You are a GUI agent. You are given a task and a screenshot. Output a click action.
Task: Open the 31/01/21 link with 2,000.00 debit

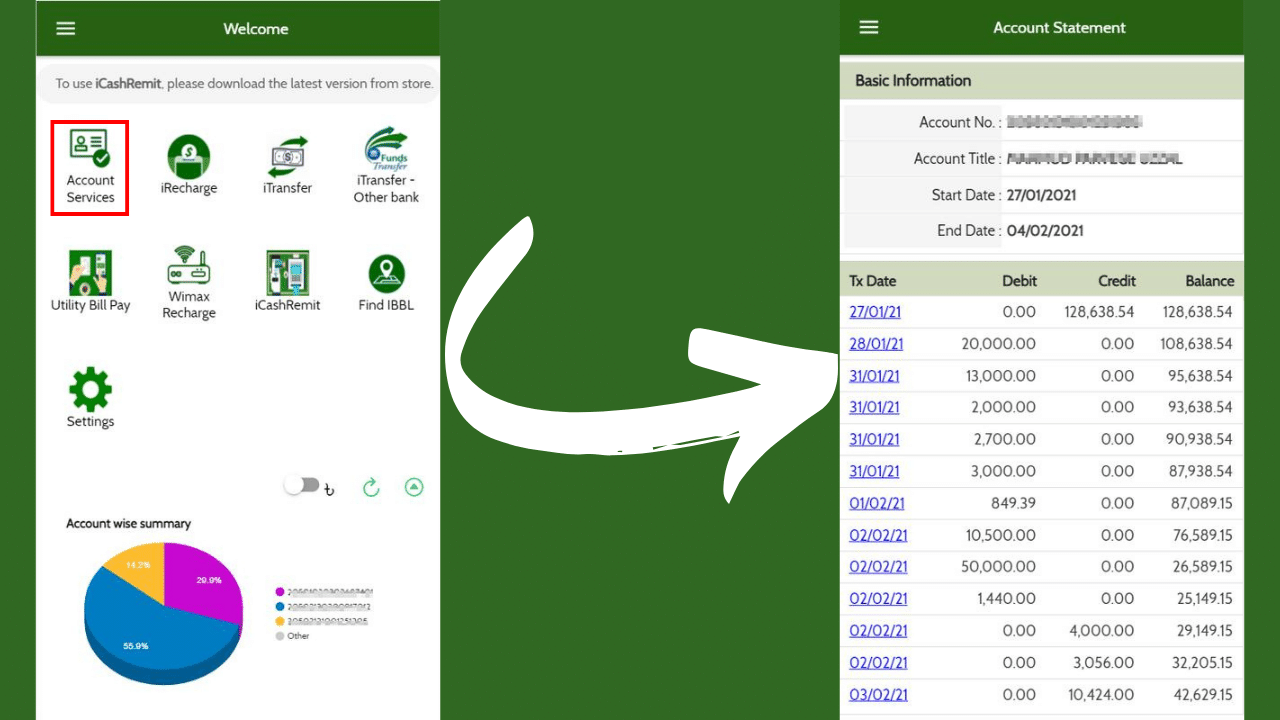[x=874, y=407]
